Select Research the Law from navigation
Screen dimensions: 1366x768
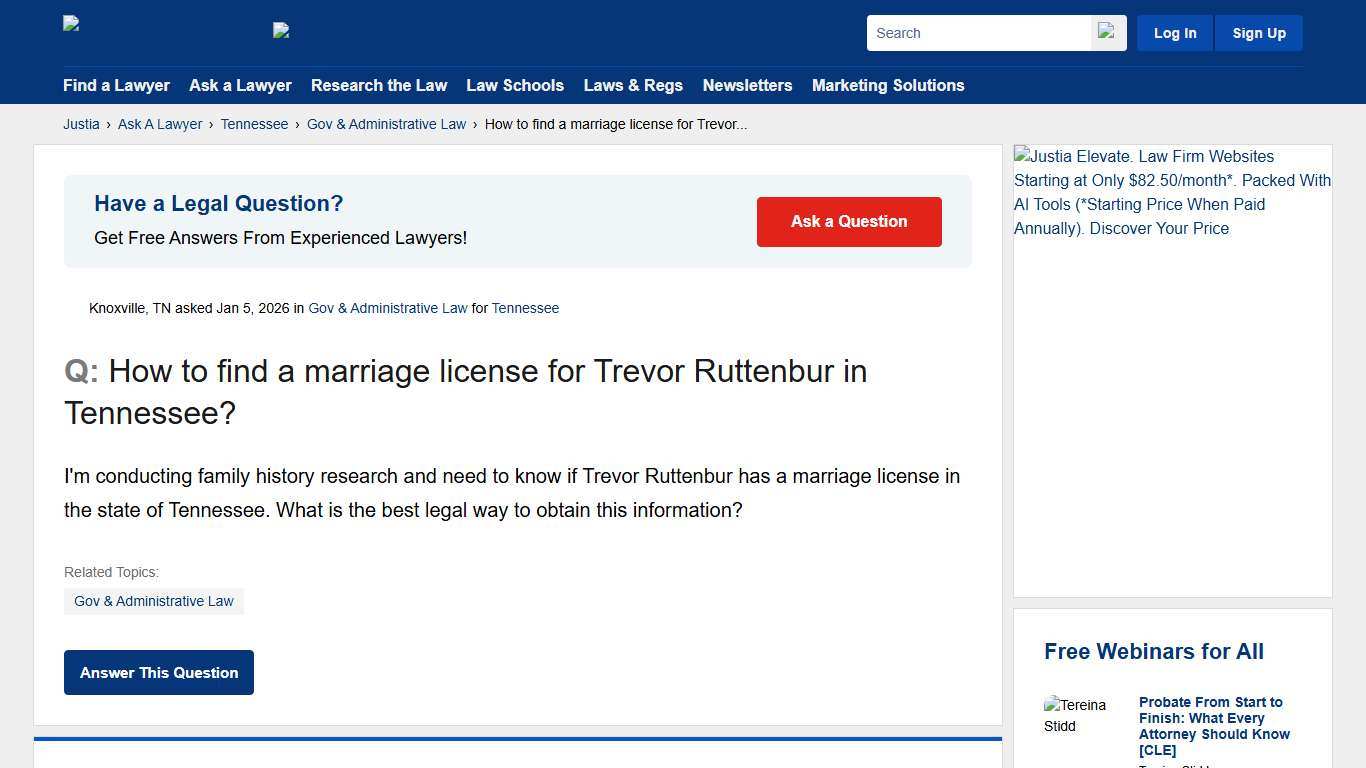pyautogui.click(x=379, y=86)
